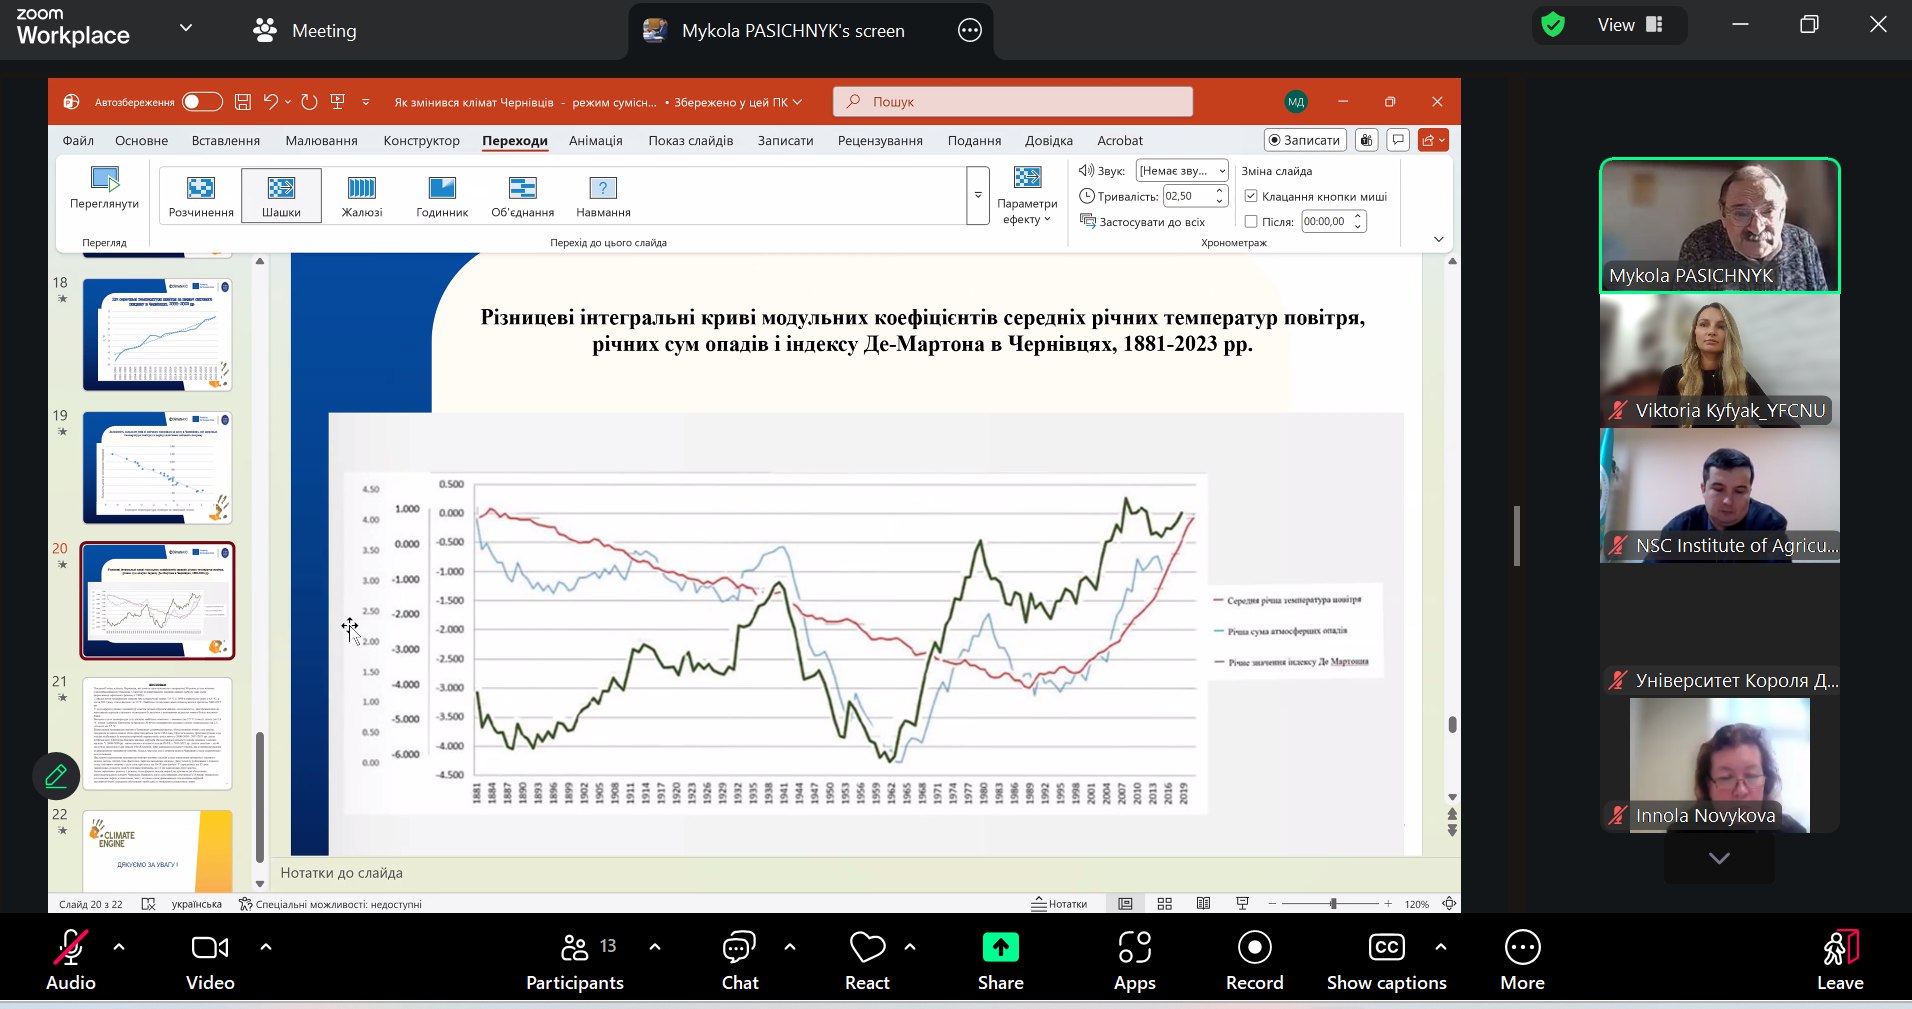Open the Показ слайдів tab
This screenshot has width=1912, height=1009.
(x=690, y=141)
